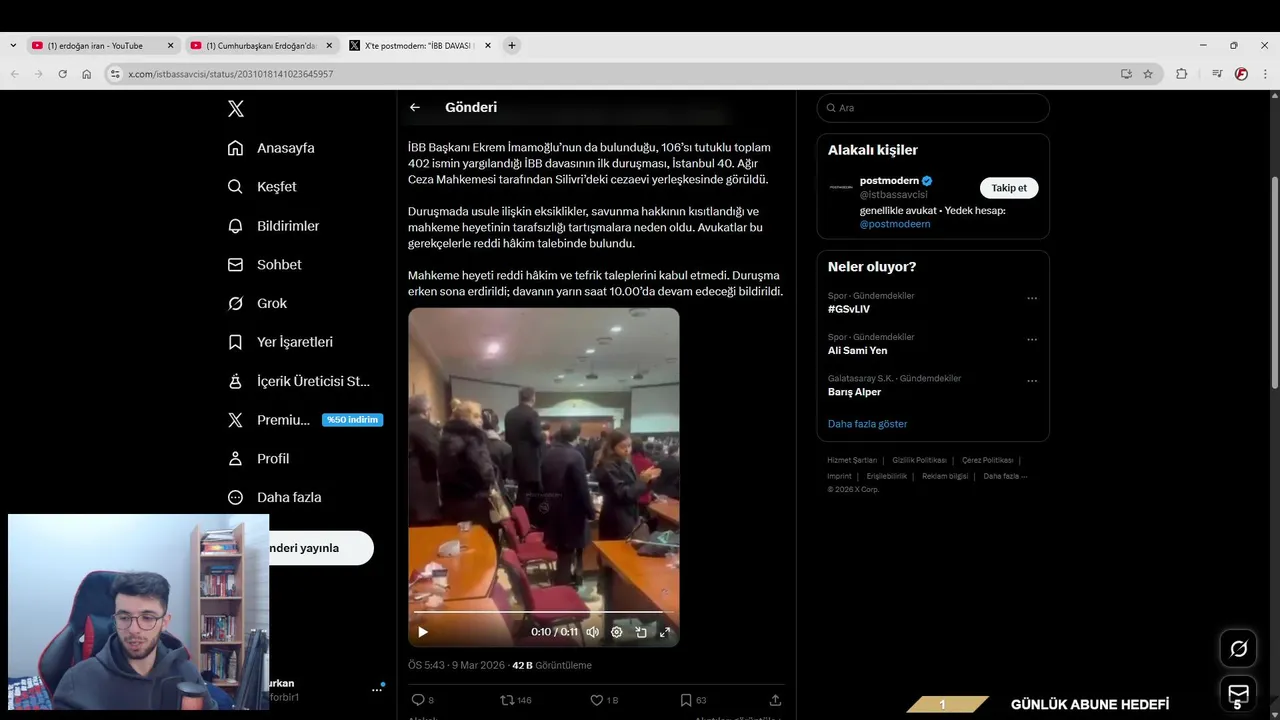Open Barış Alper trend
Image resolution: width=1280 pixels, height=720 pixels.
854,392
